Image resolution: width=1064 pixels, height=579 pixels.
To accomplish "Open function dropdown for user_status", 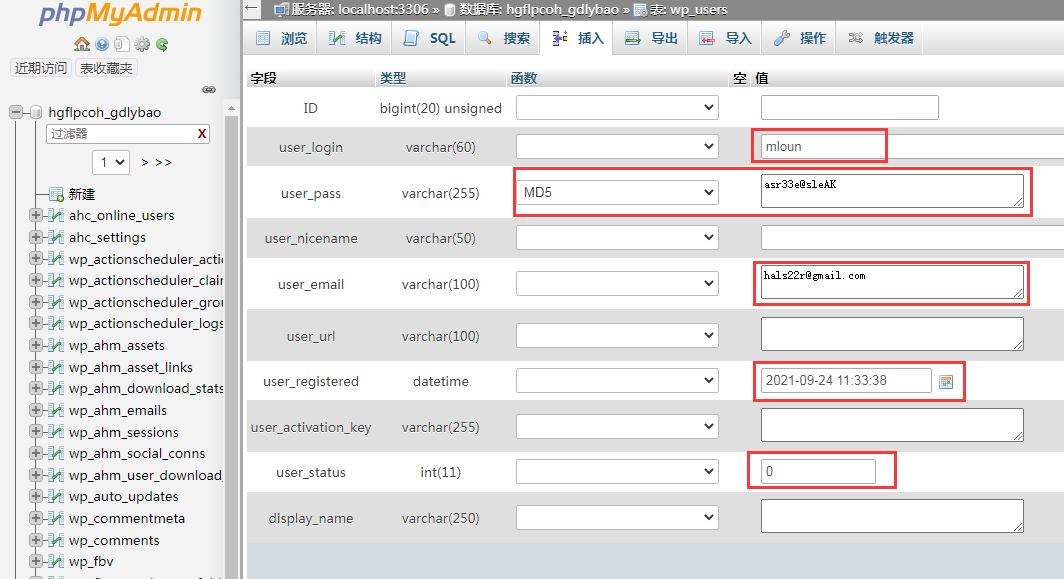I will click(x=617, y=472).
